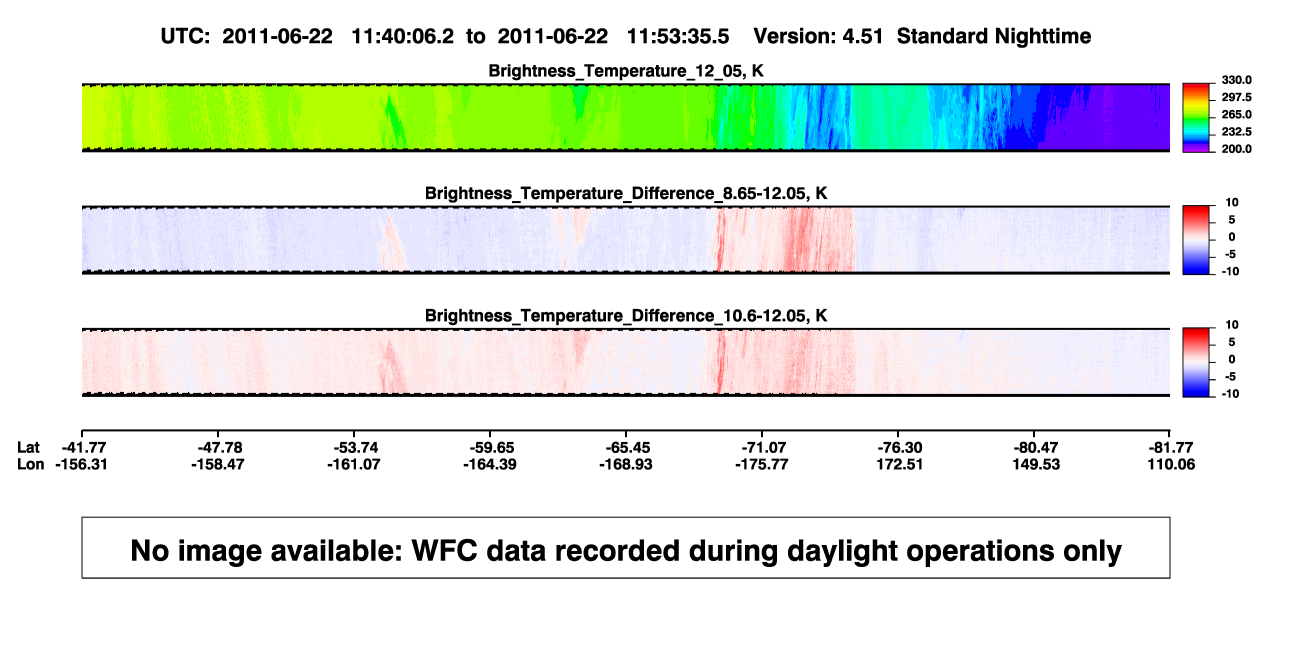The width and height of the screenshot is (1300, 667).
Task: Click the latitude value -80.47
Action: (1034, 447)
